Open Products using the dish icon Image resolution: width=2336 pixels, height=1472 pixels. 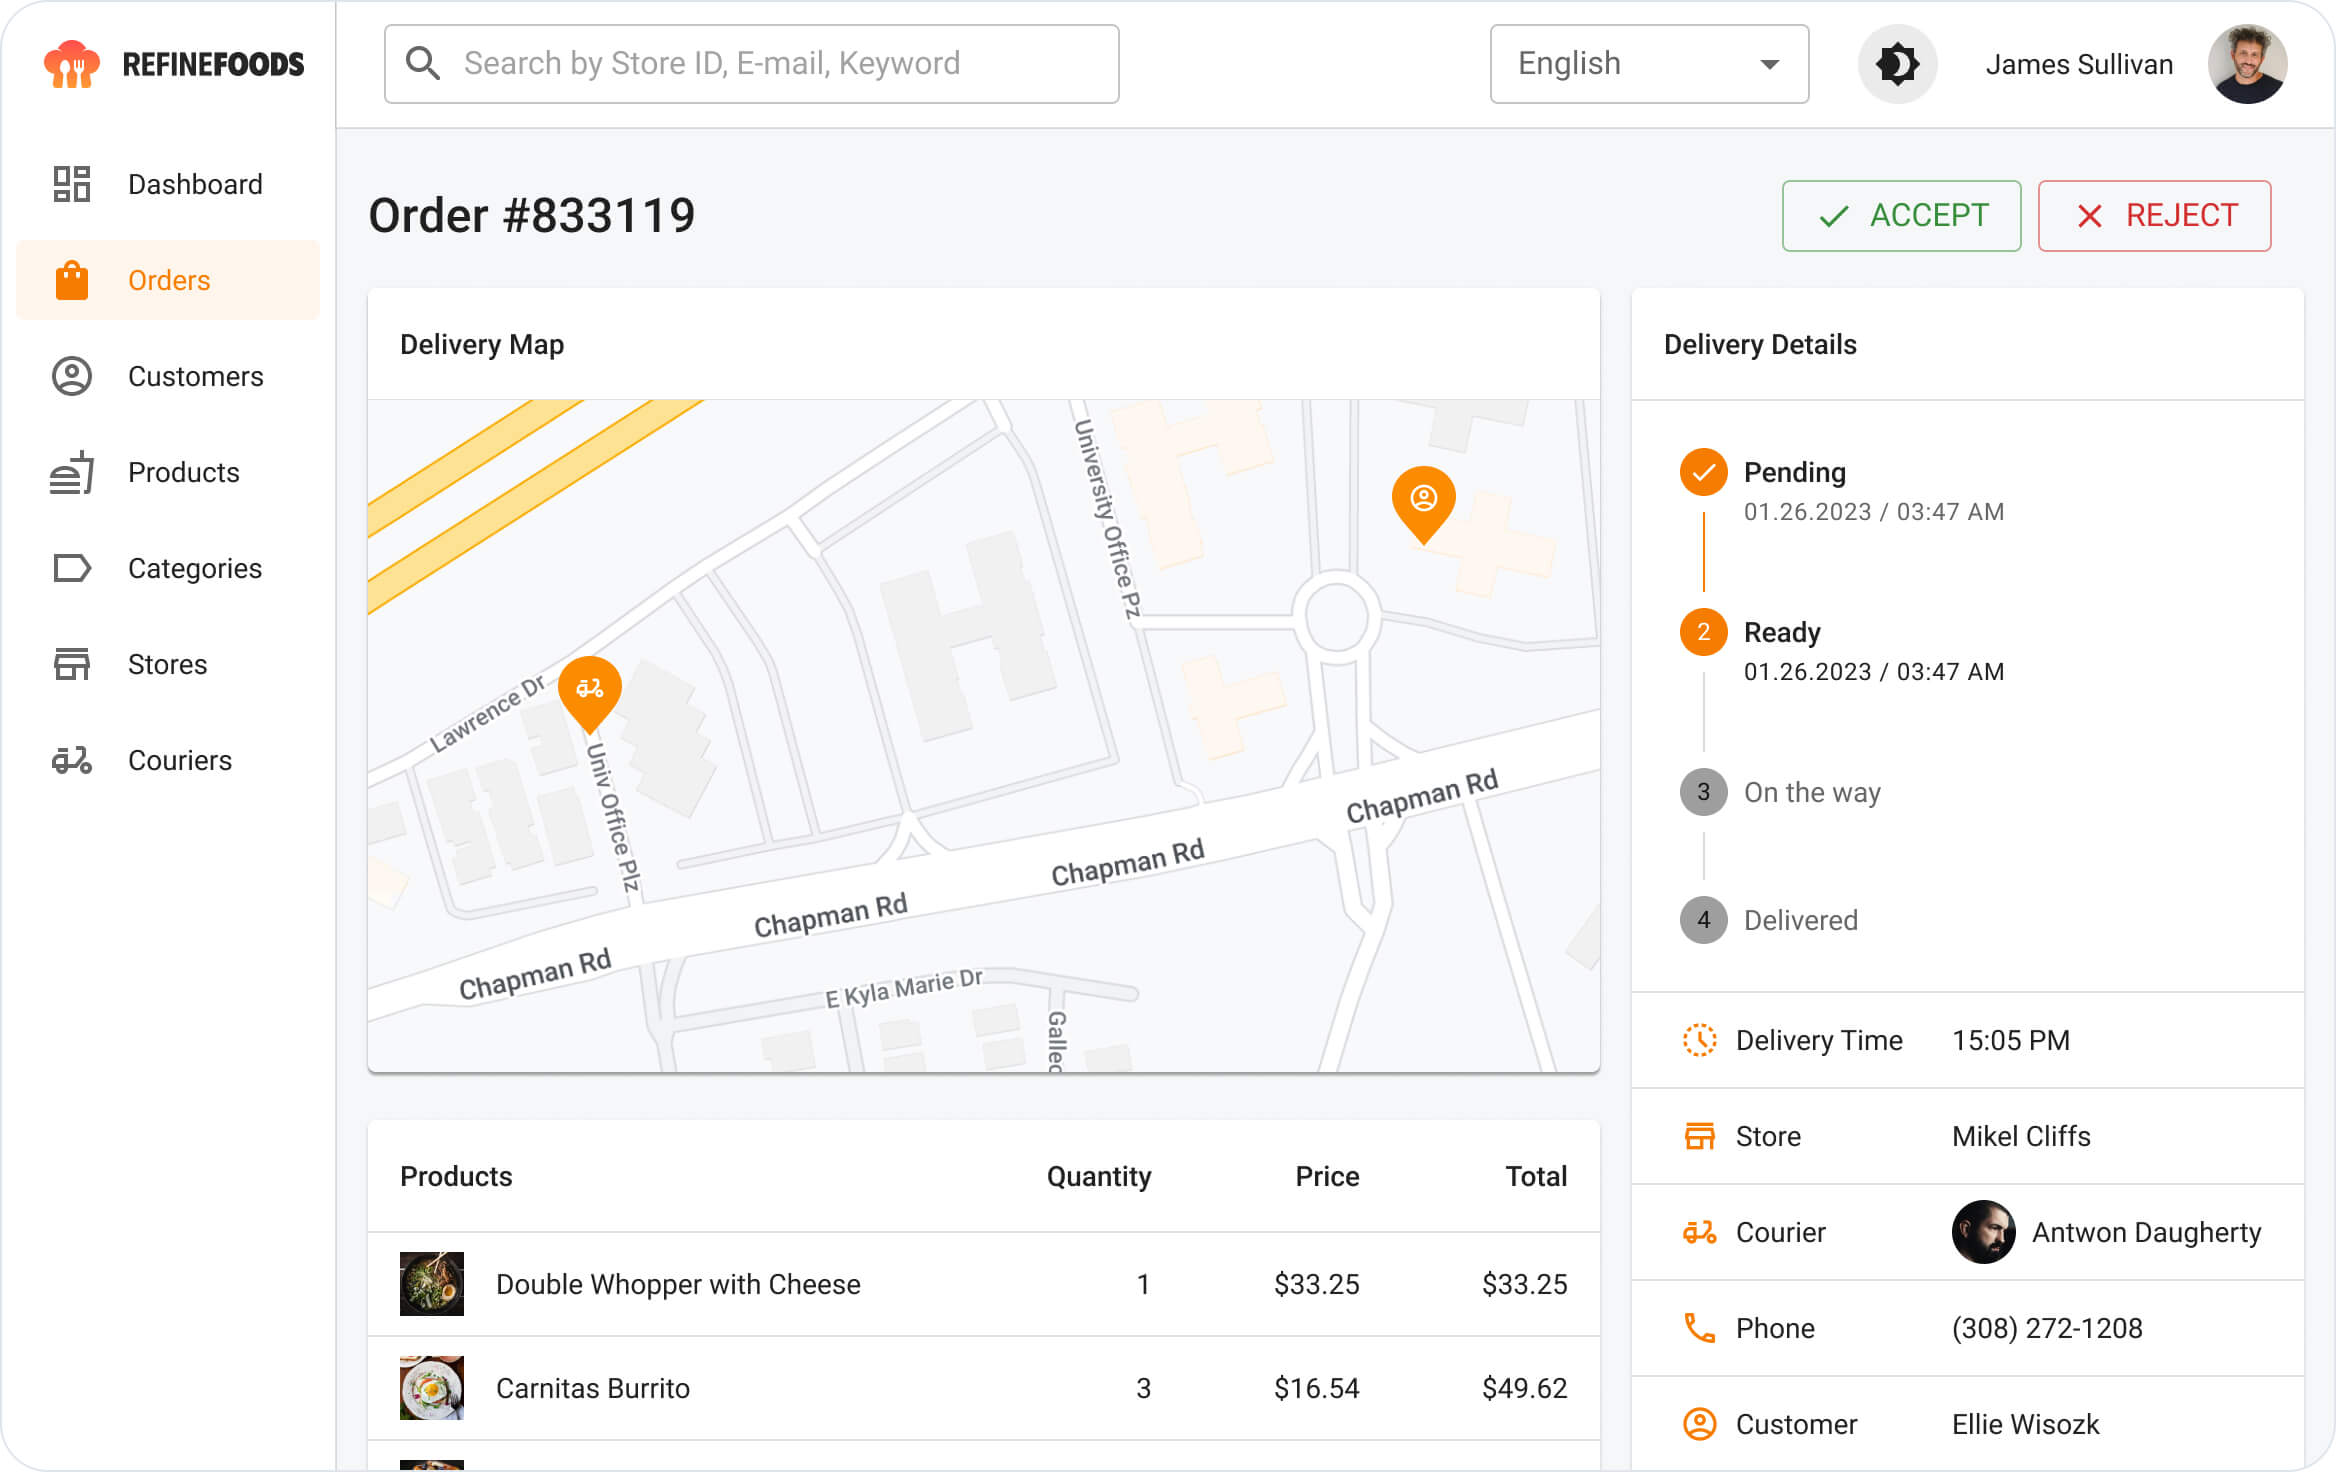71,472
